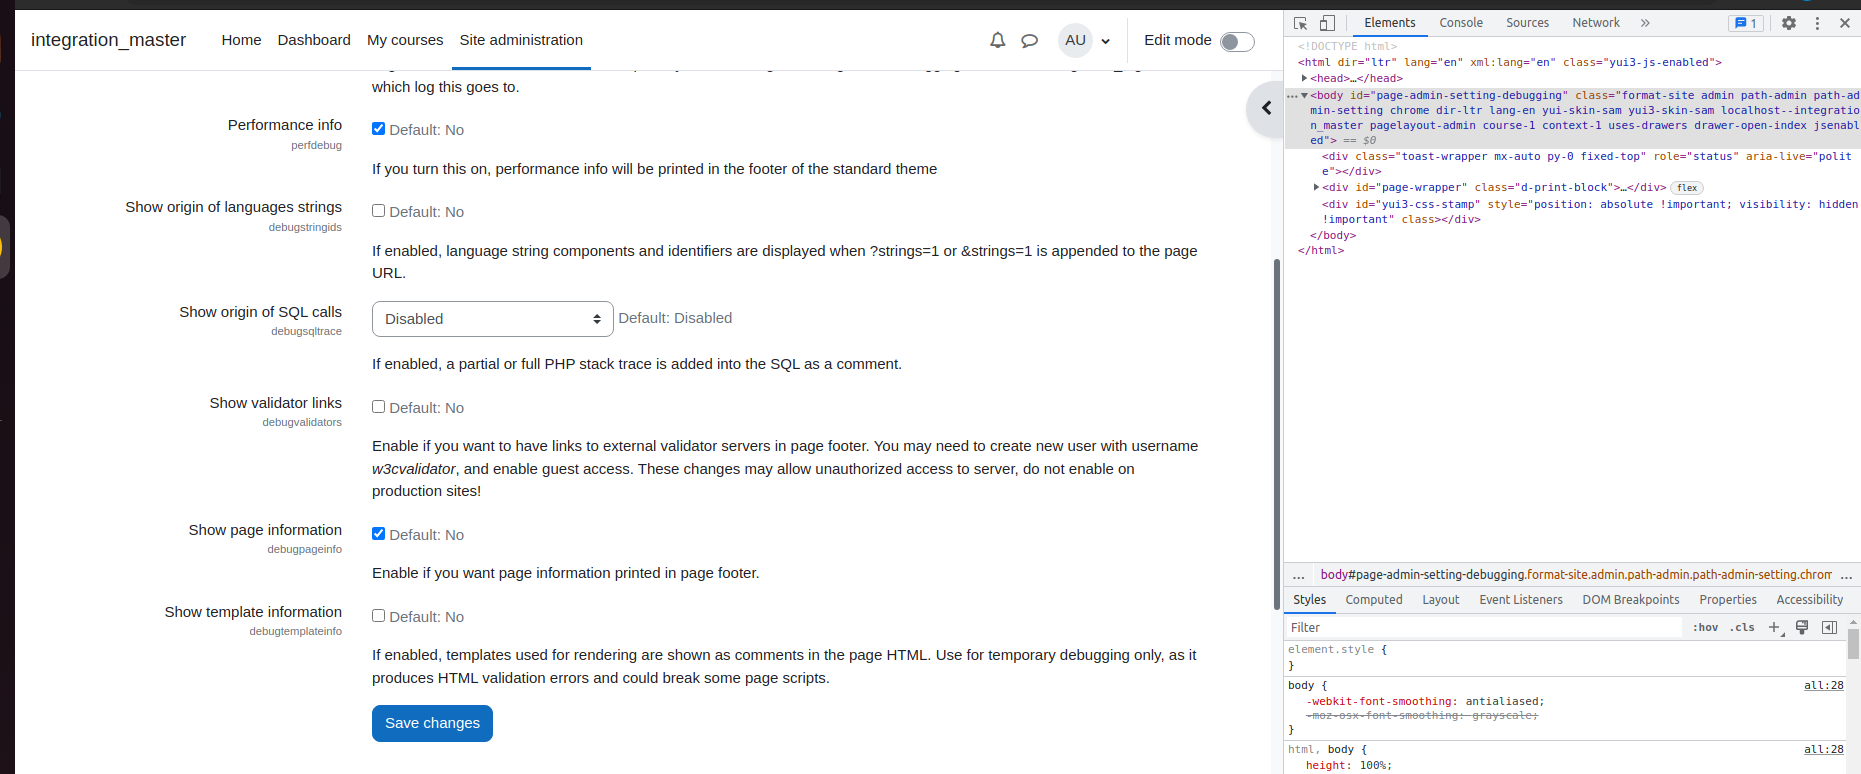Toggle .cls element classes button

pyautogui.click(x=1742, y=627)
